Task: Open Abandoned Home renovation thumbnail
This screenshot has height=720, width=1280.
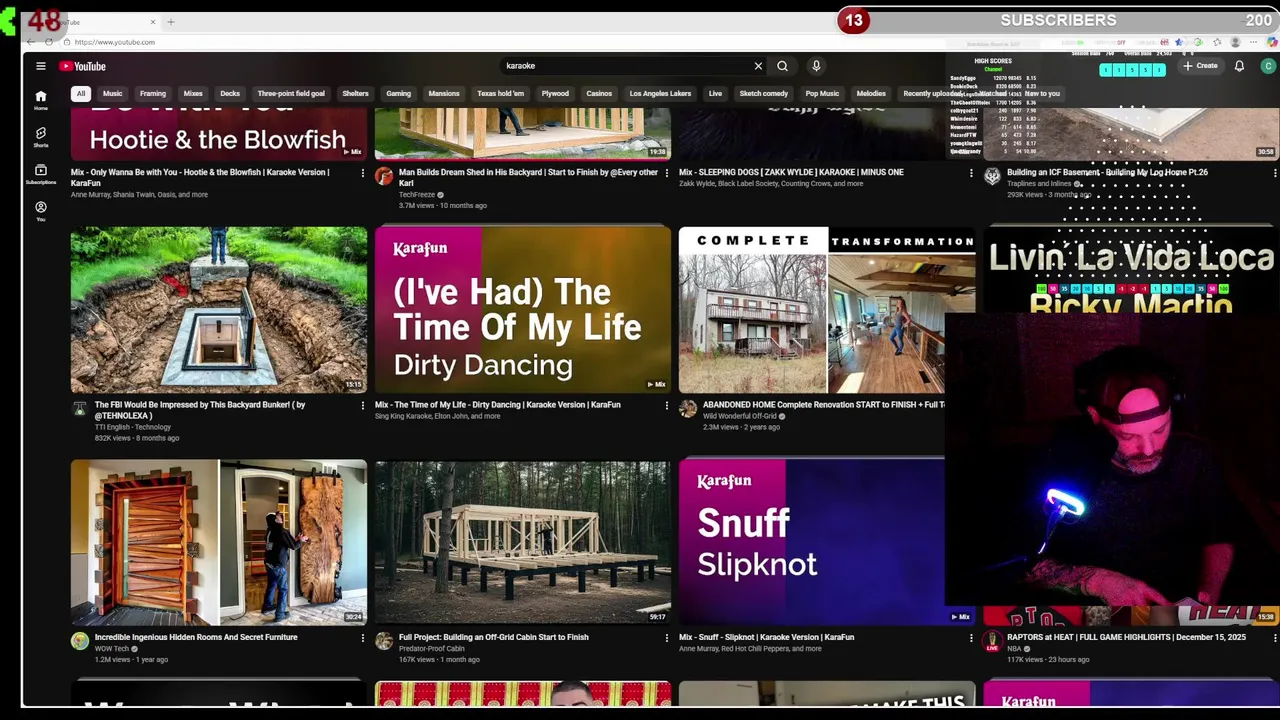Action: coord(812,310)
